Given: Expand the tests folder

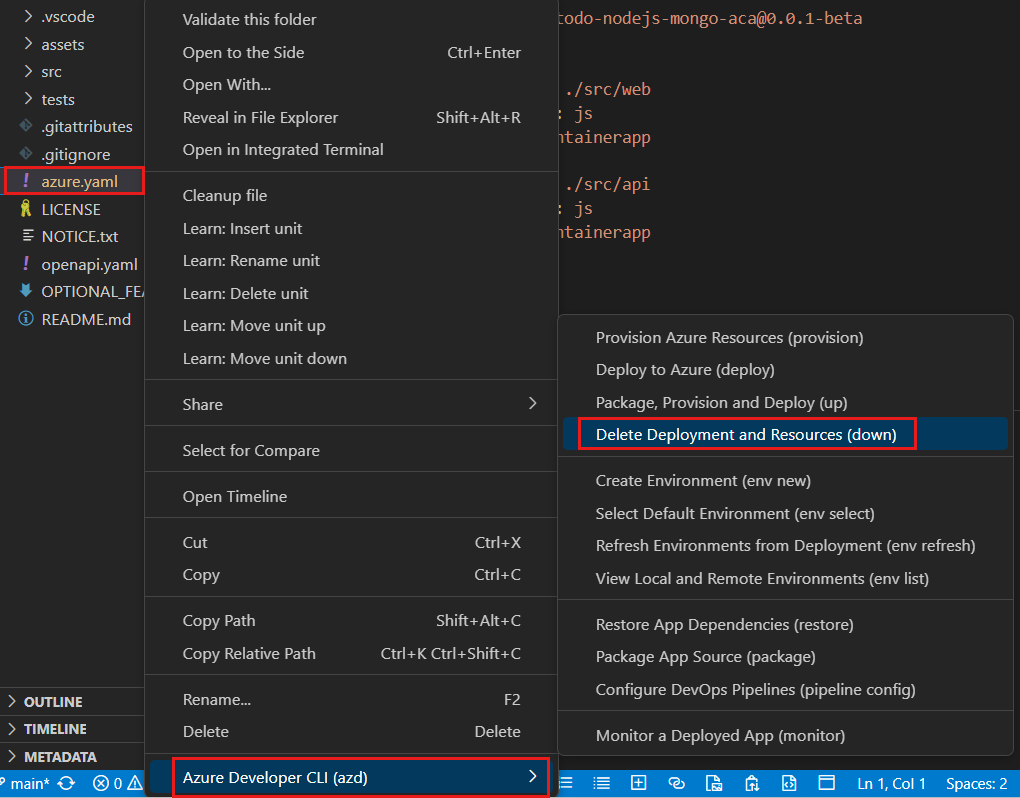Looking at the screenshot, I should [x=28, y=99].
